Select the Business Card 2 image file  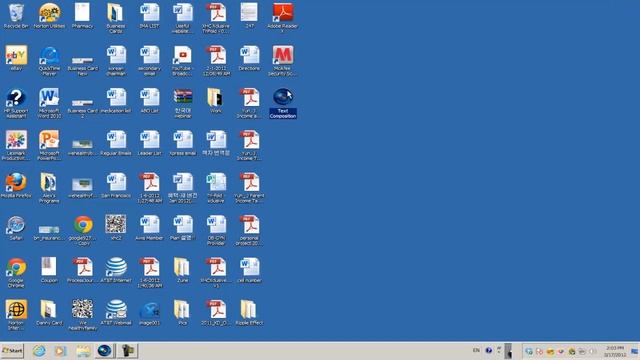point(82,108)
